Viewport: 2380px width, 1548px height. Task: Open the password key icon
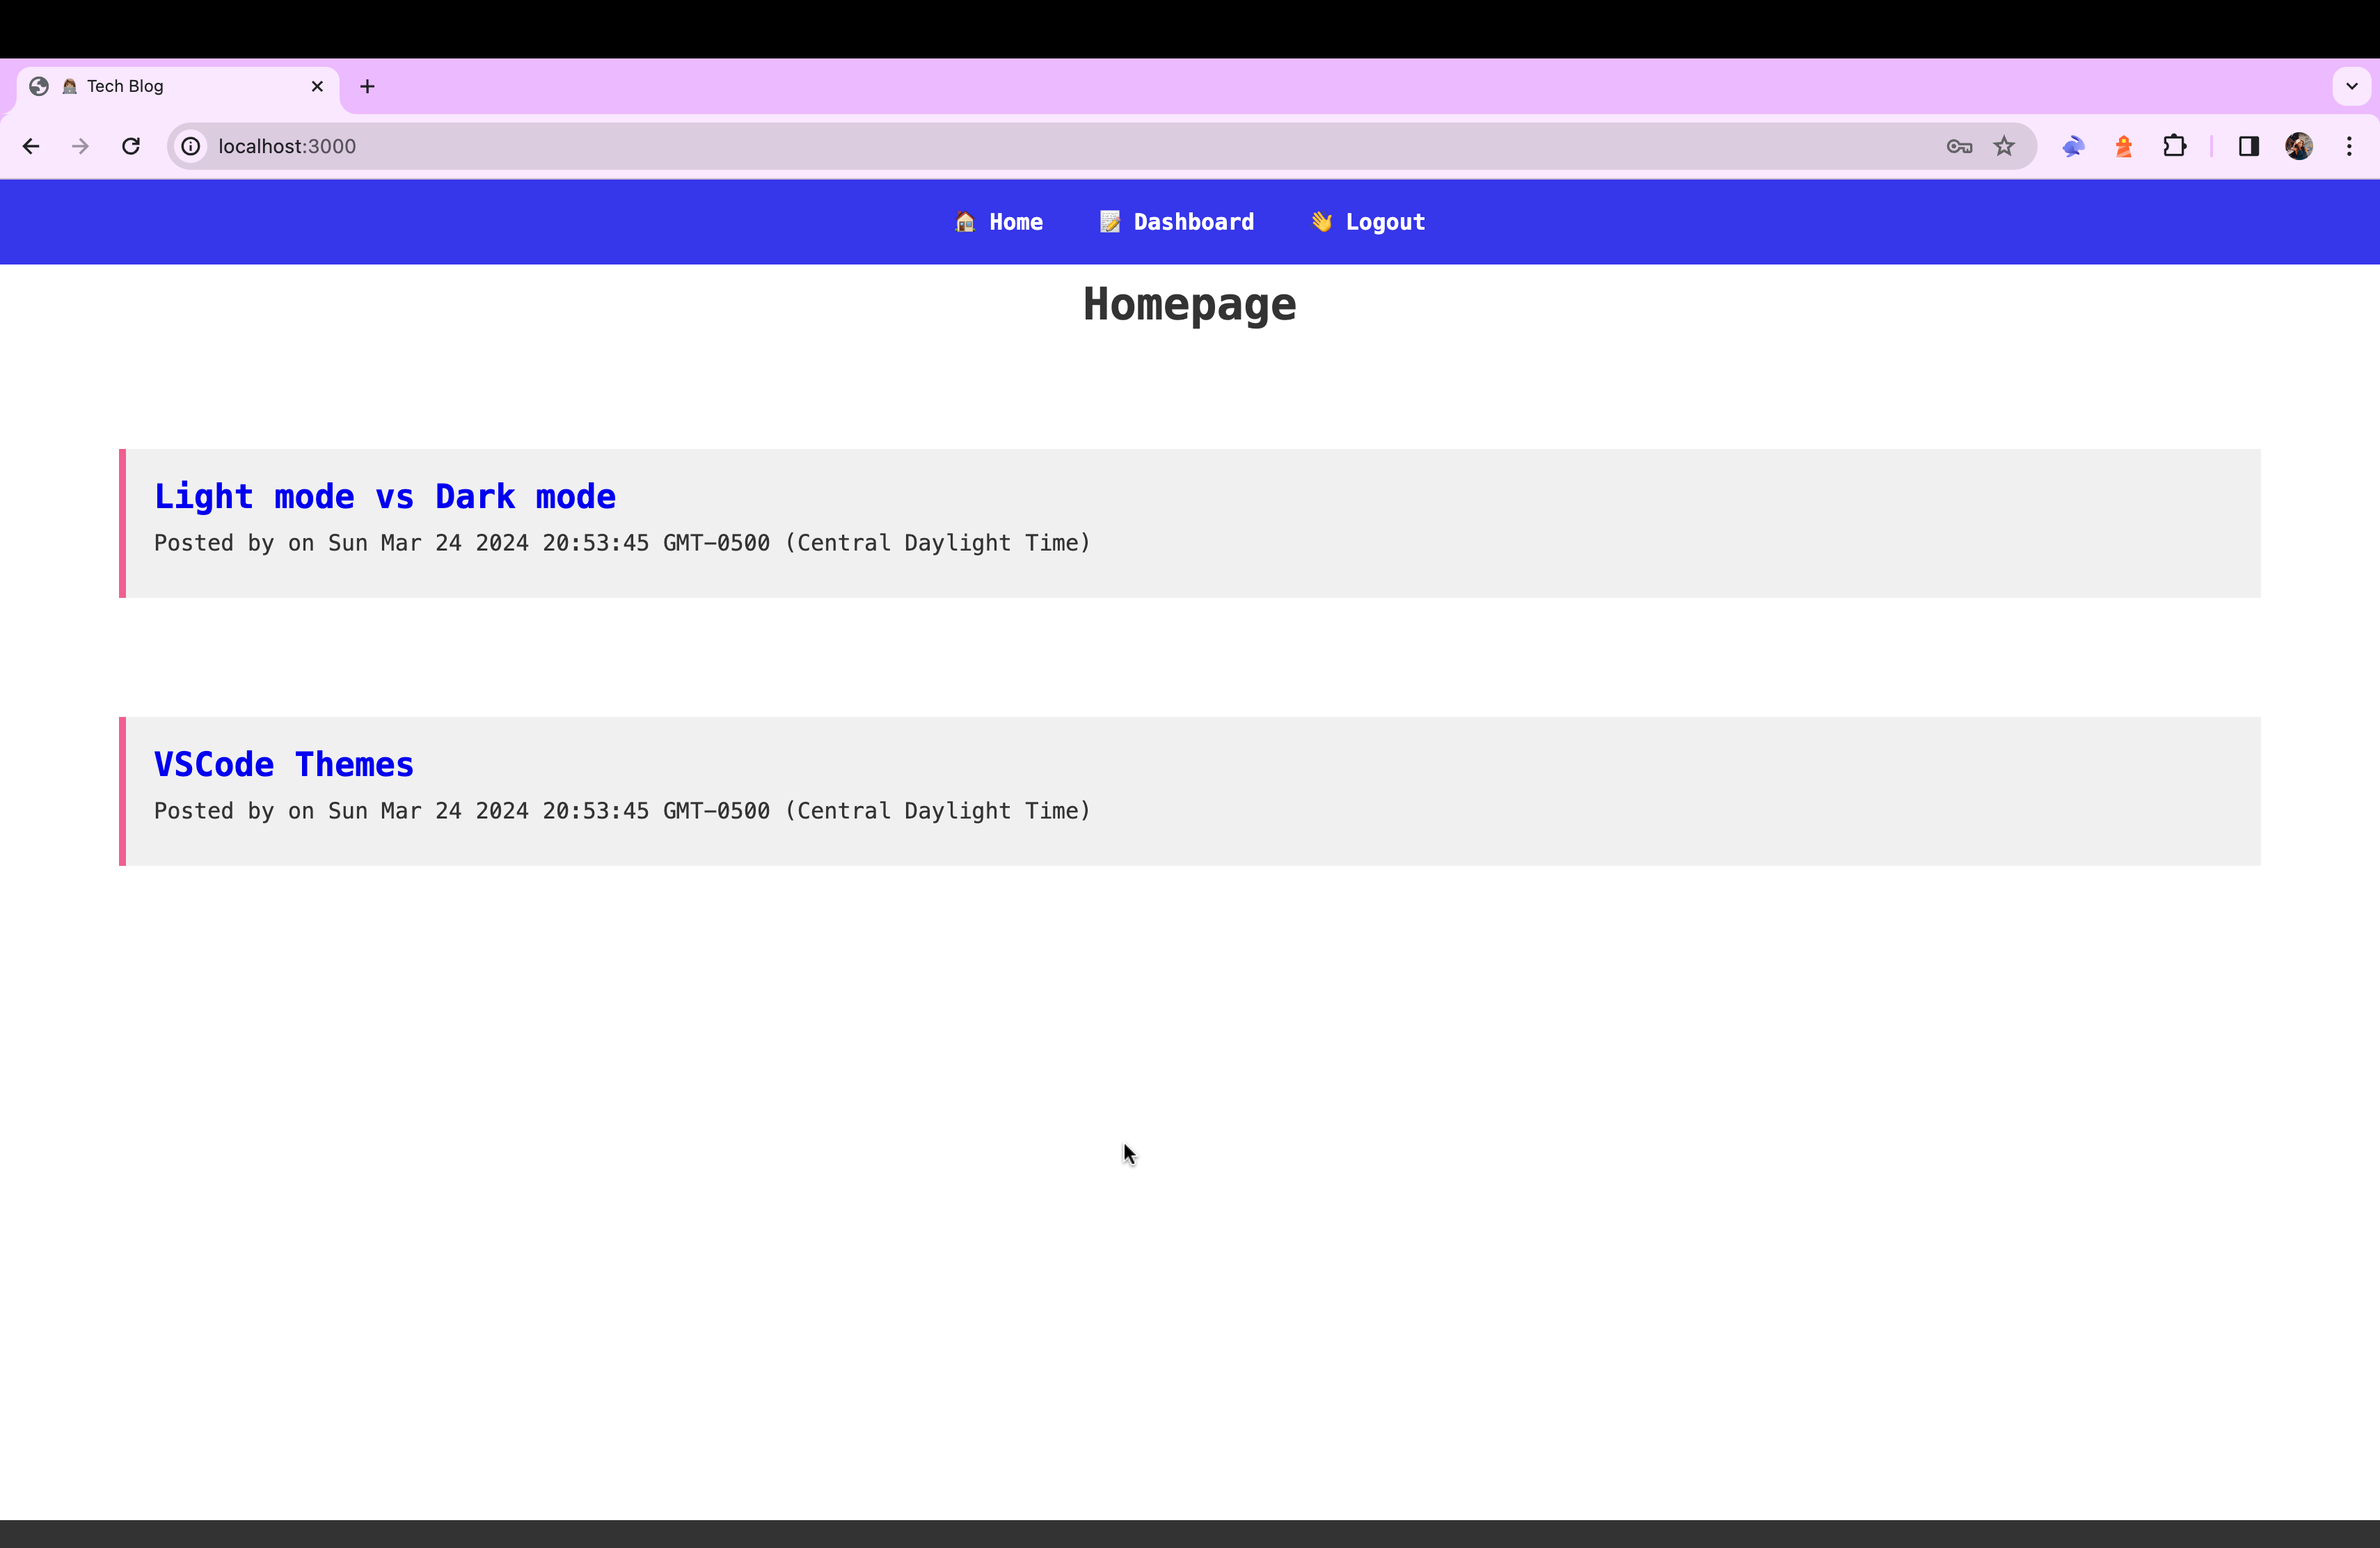click(x=1959, y=146)
